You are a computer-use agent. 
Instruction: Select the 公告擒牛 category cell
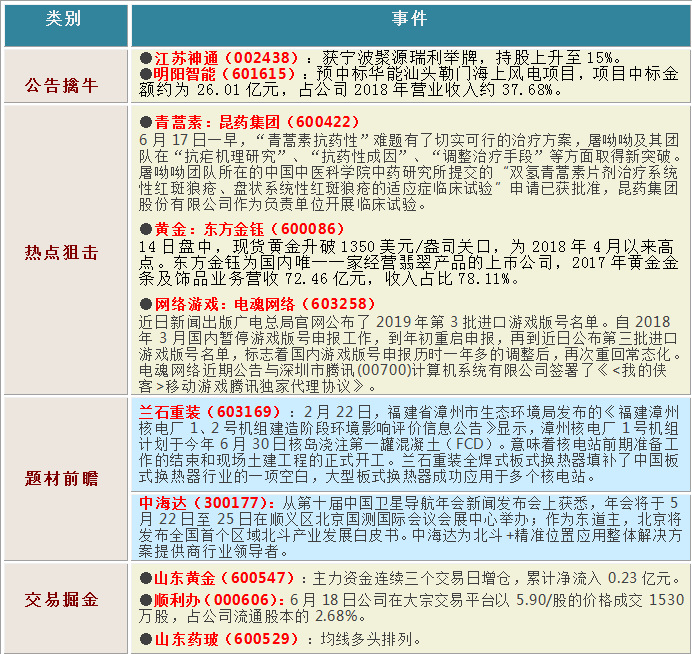(66, 76)
